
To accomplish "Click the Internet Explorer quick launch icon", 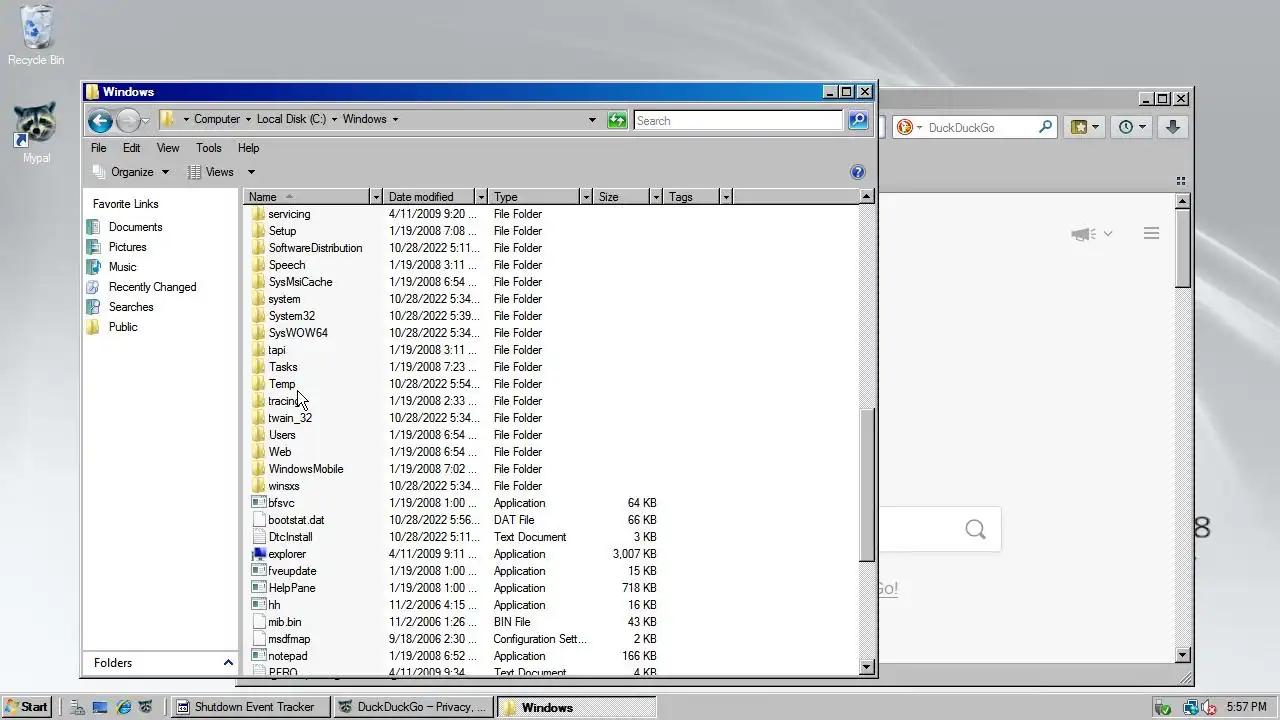I will tap(123, 707).
